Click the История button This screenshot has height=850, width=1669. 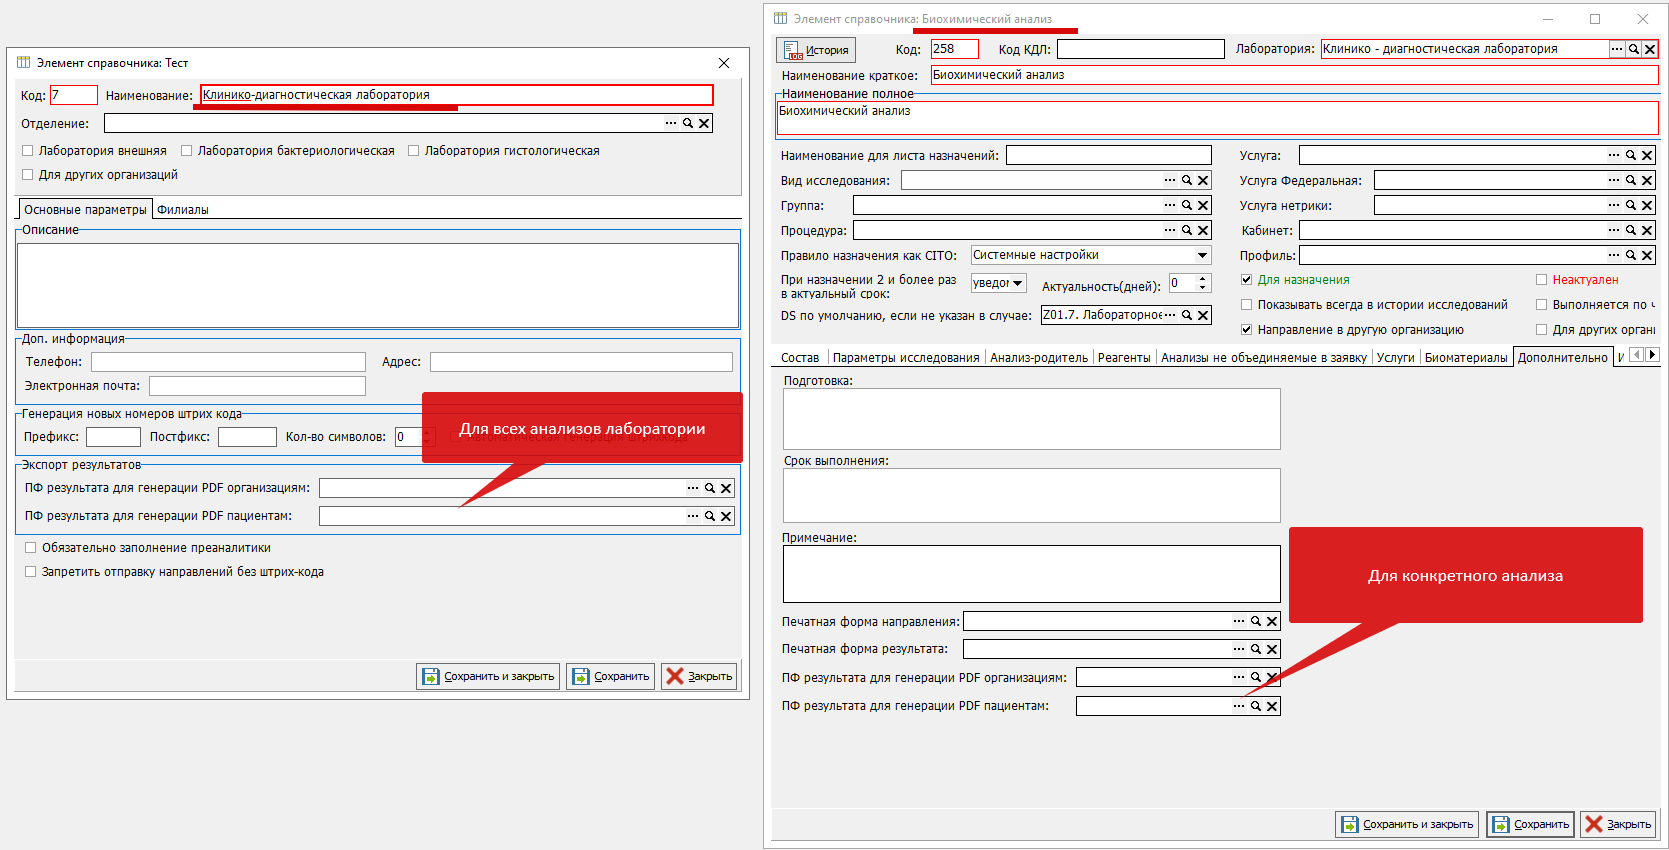(816, 50)
